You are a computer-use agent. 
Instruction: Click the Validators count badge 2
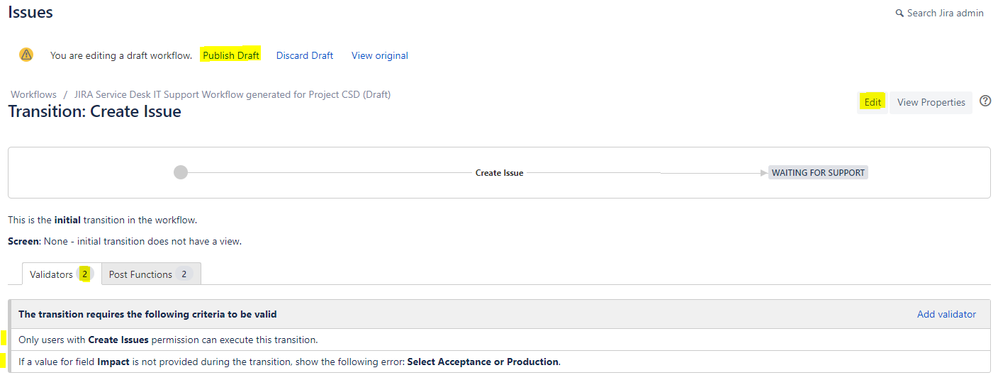click(84, 274)
